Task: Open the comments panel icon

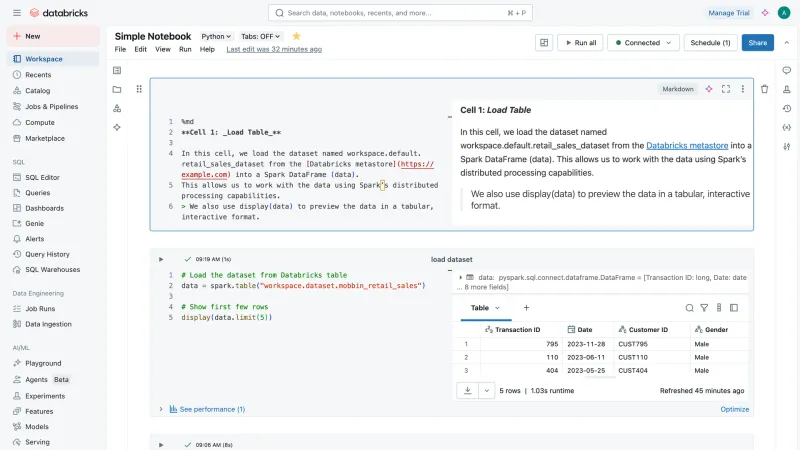Action: point(787,70)
